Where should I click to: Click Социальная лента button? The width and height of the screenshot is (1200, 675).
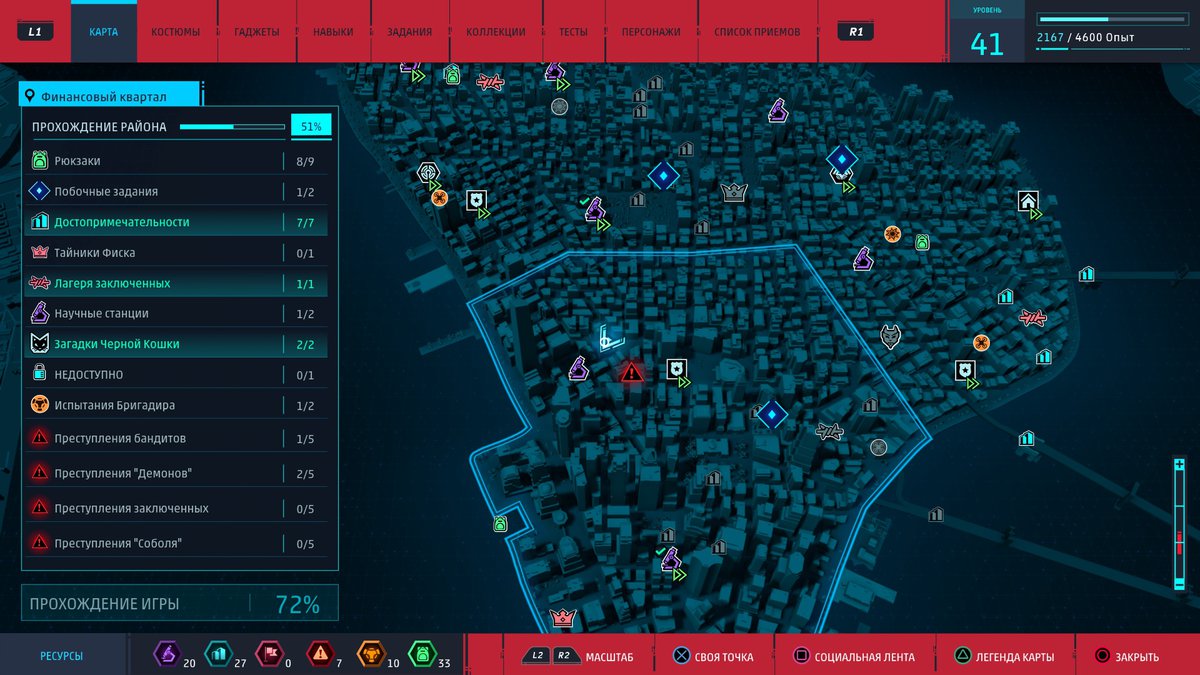[856, 657]
